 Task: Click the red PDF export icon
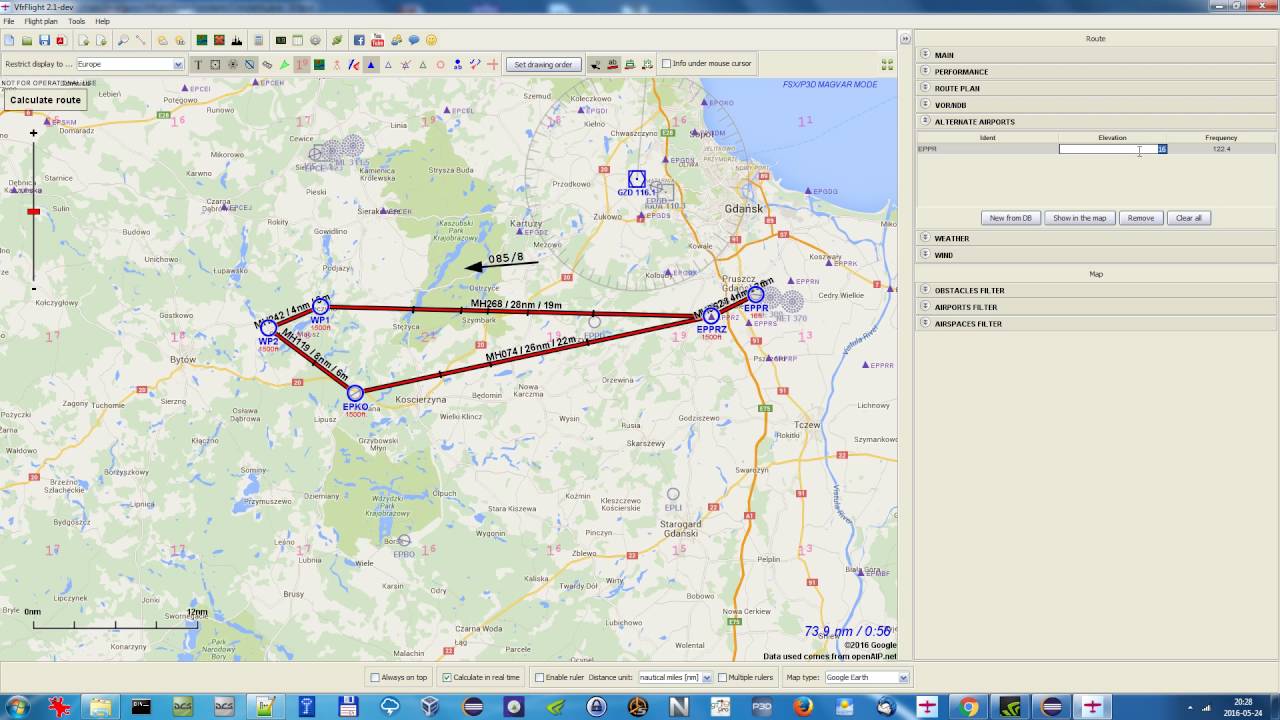coord(61,40)
